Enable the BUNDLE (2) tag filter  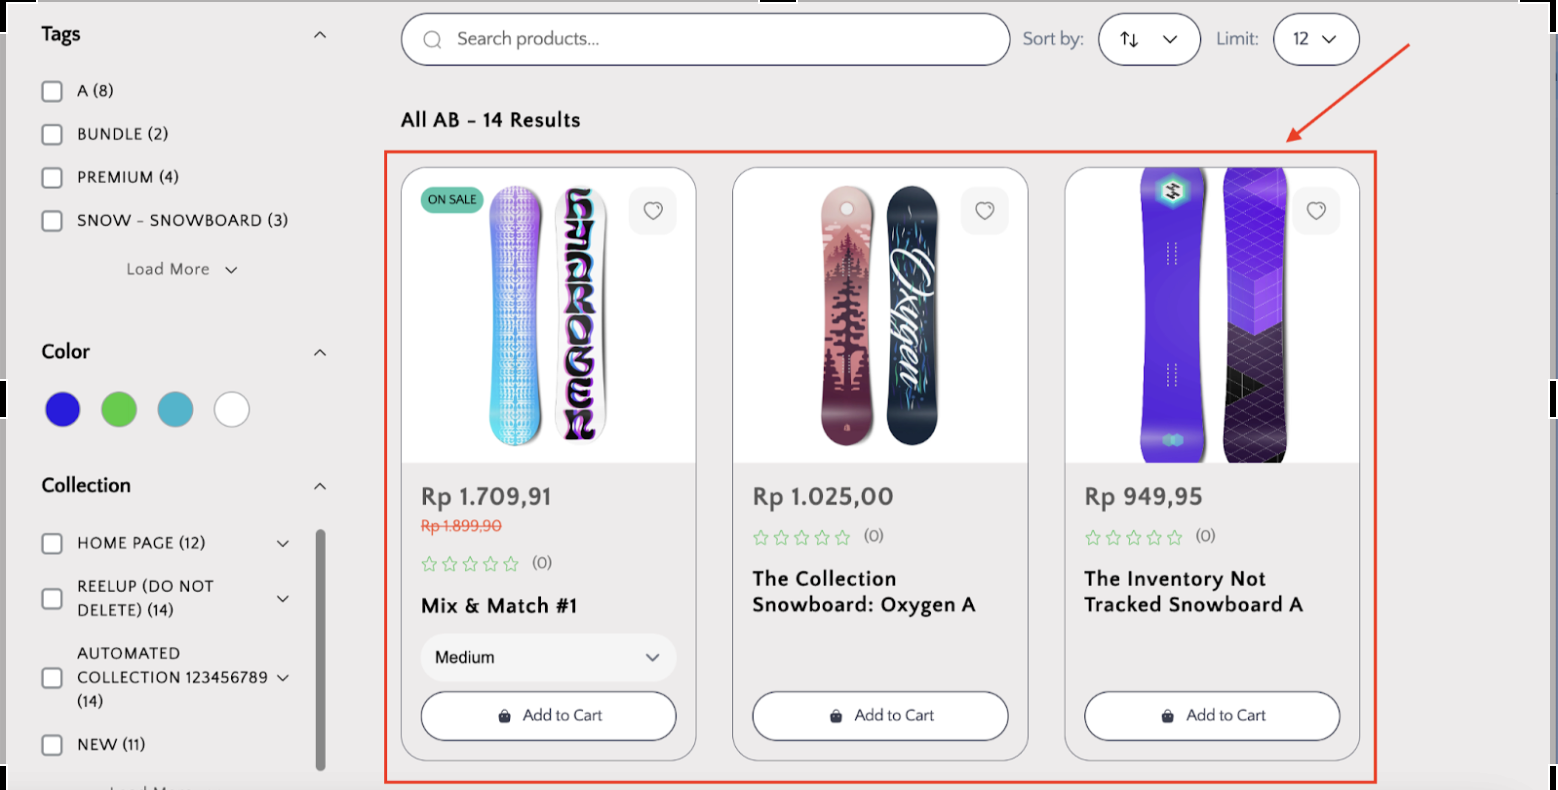pos(52,134)
